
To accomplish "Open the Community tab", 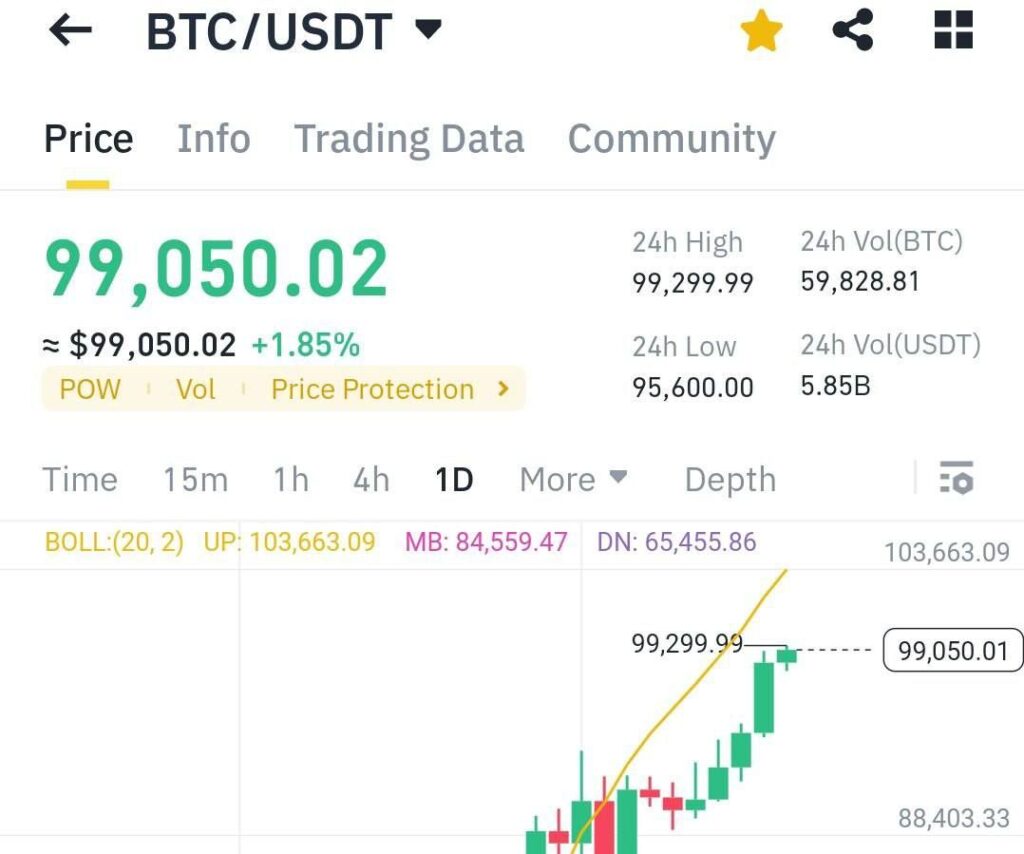I will (x=671, y=139).
